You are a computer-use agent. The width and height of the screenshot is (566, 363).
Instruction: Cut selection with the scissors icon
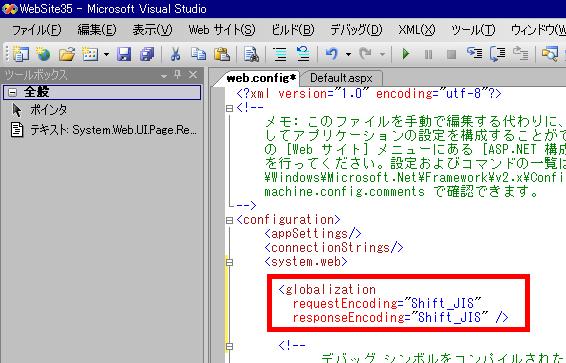175,54
